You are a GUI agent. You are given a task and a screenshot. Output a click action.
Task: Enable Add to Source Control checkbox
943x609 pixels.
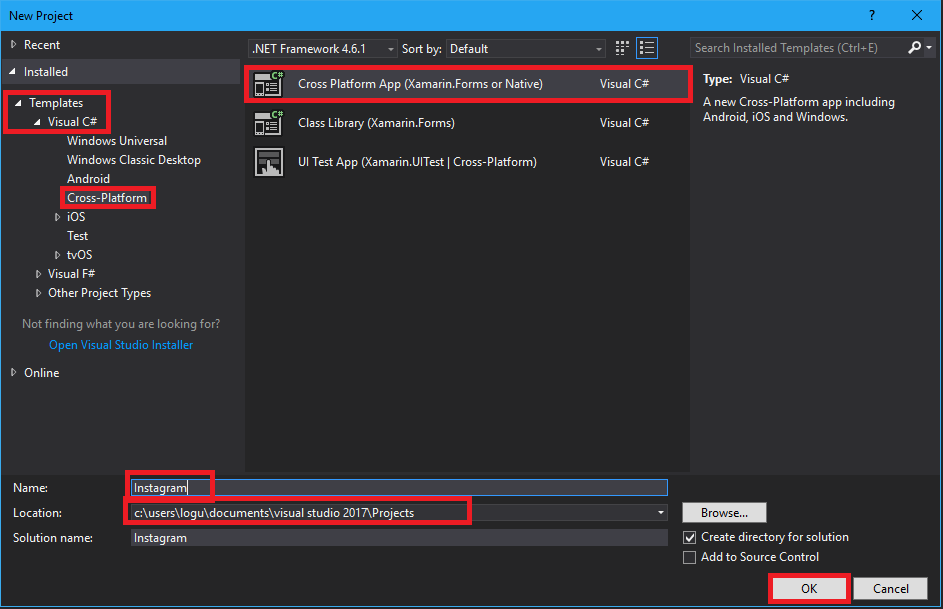(689, 557)
